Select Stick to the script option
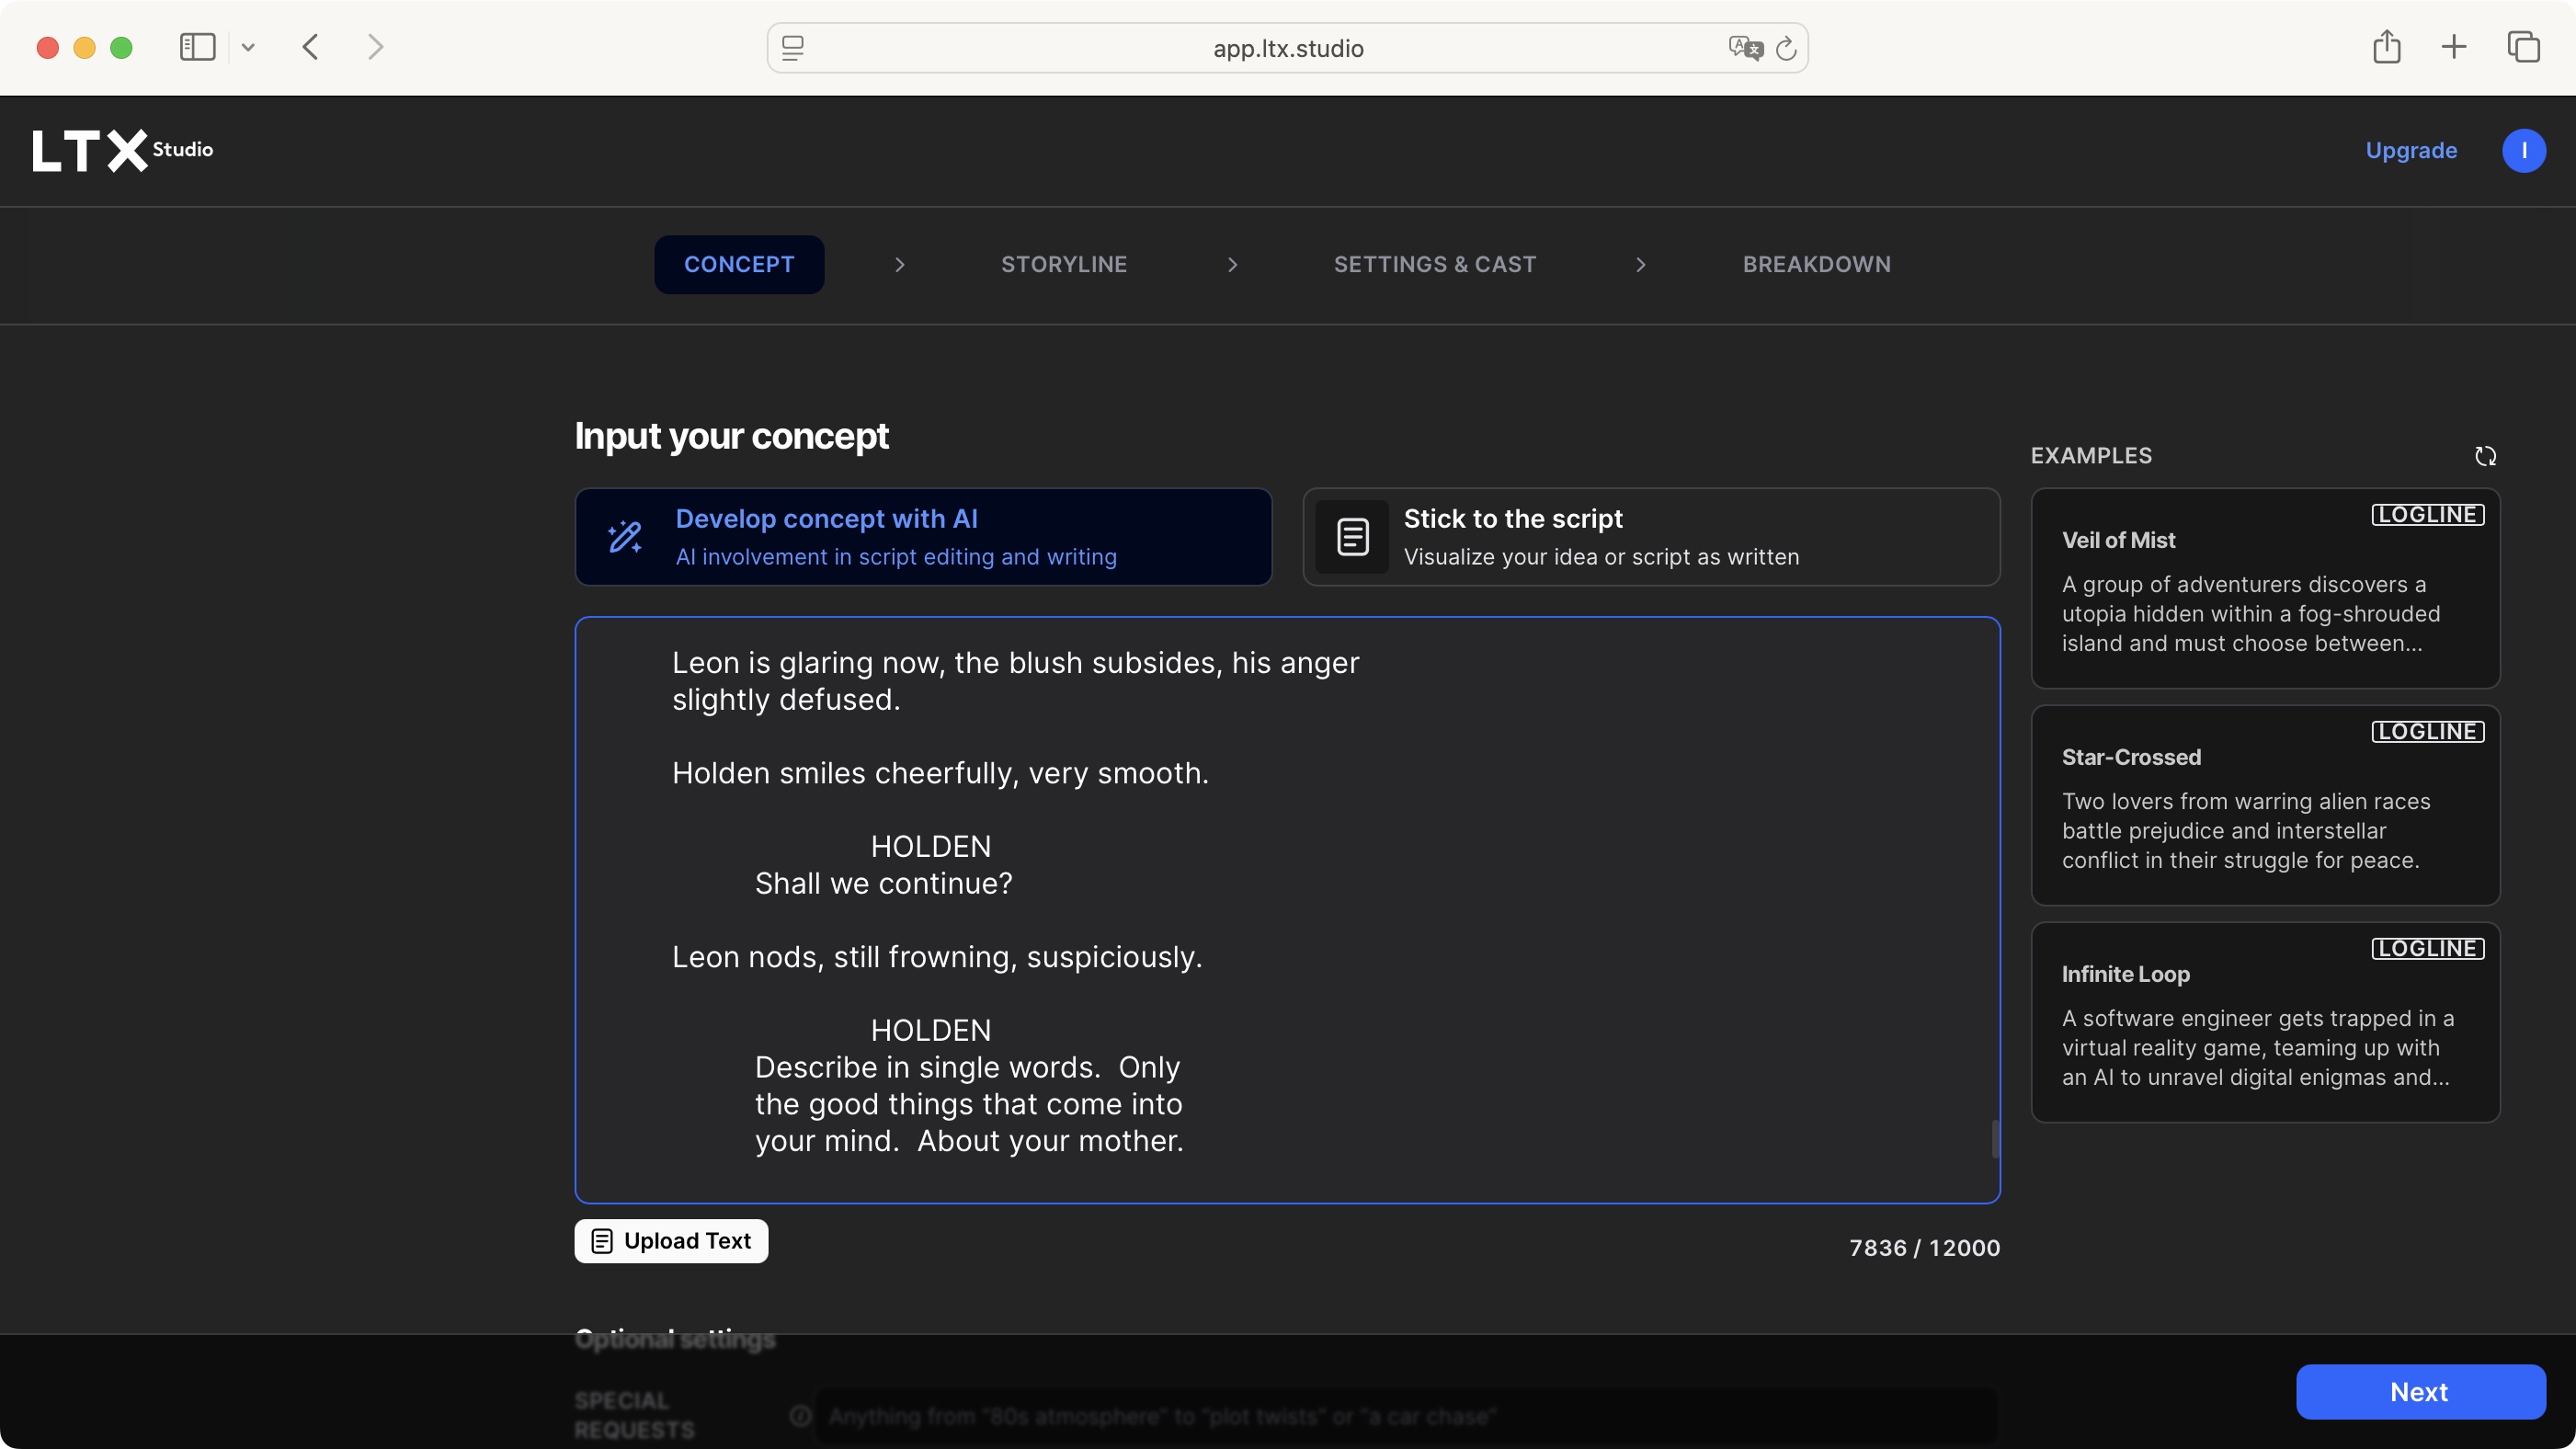2576x1449 pixels. (1651, 537)
